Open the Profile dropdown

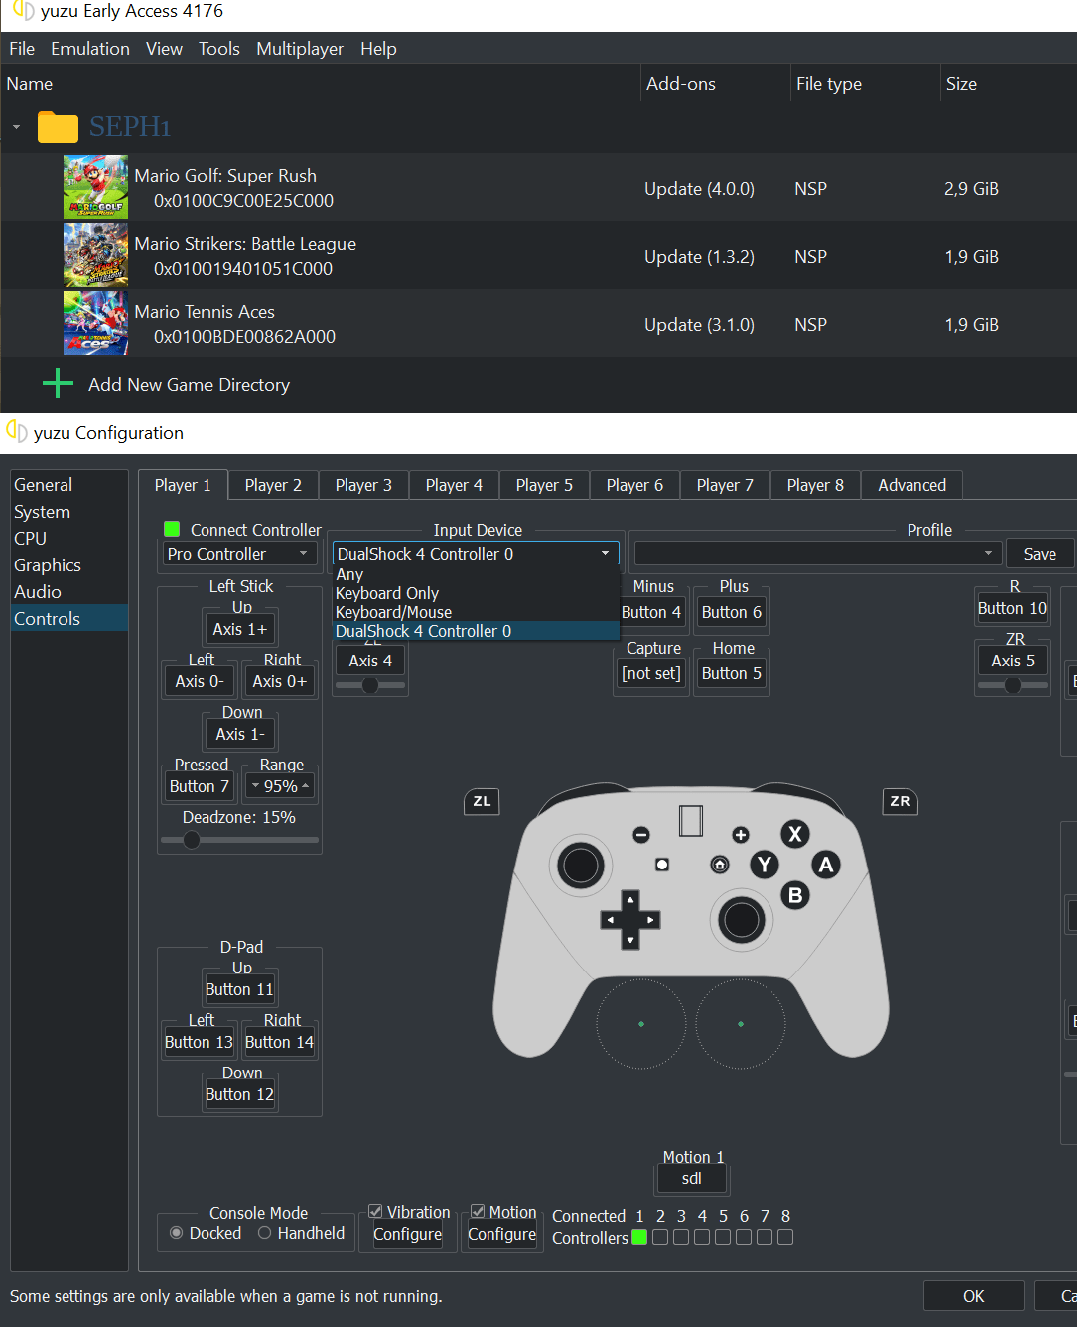tap(817, 553)
